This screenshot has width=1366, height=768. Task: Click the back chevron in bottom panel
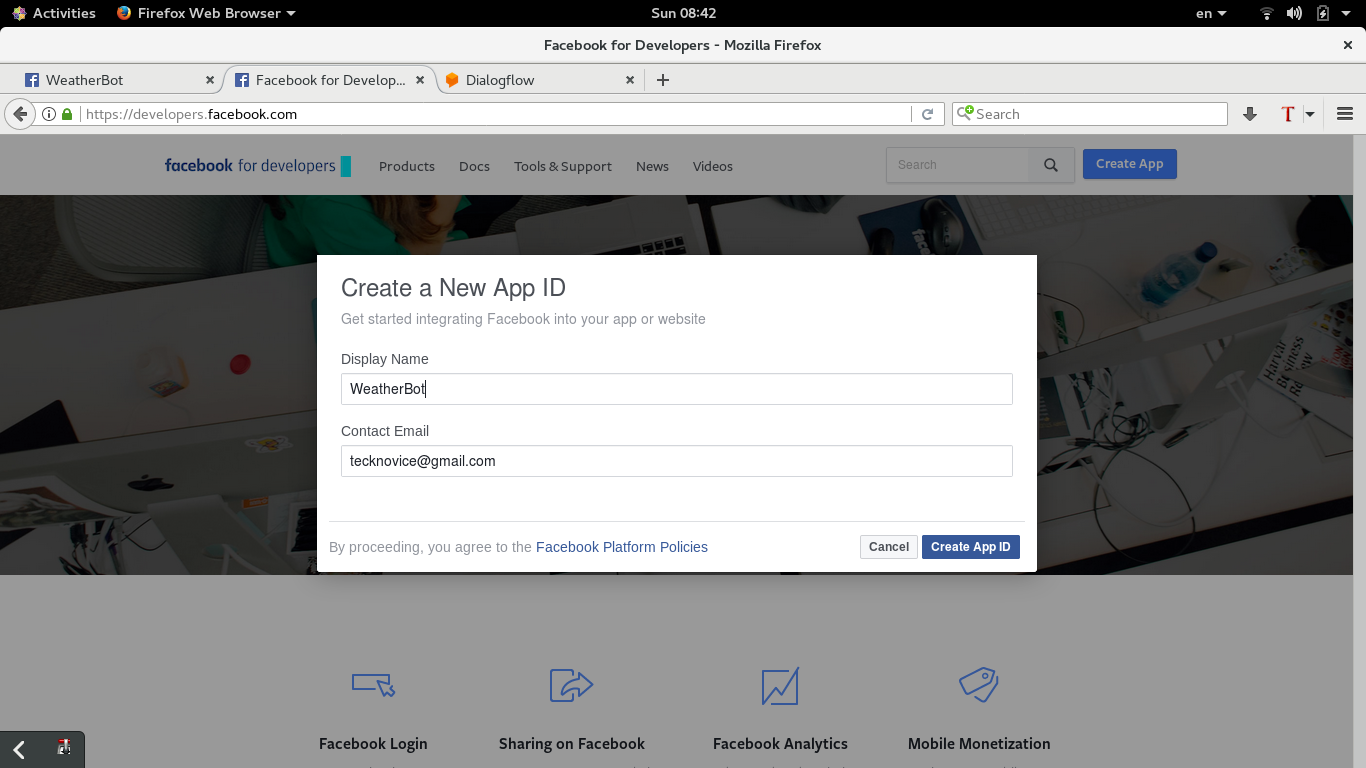[19, 750]
